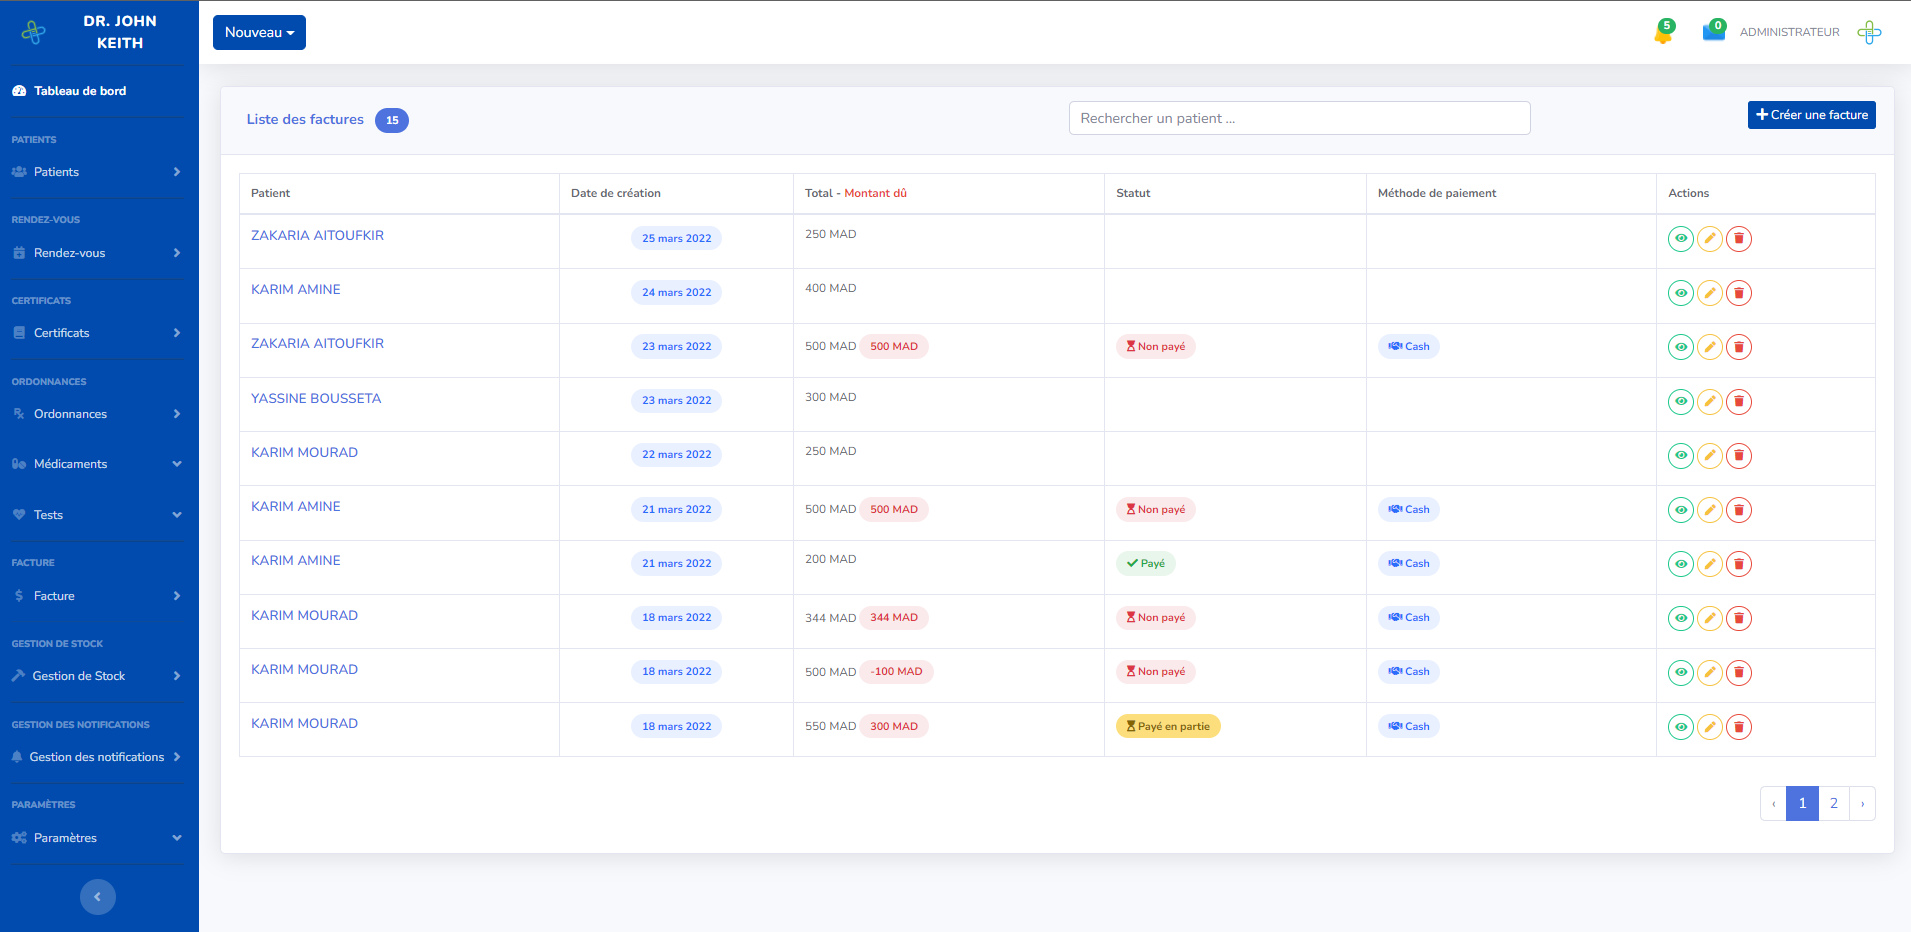1911x932 pixels.
Task: Open the Nouveau dropdown
Action: (259, 33)
